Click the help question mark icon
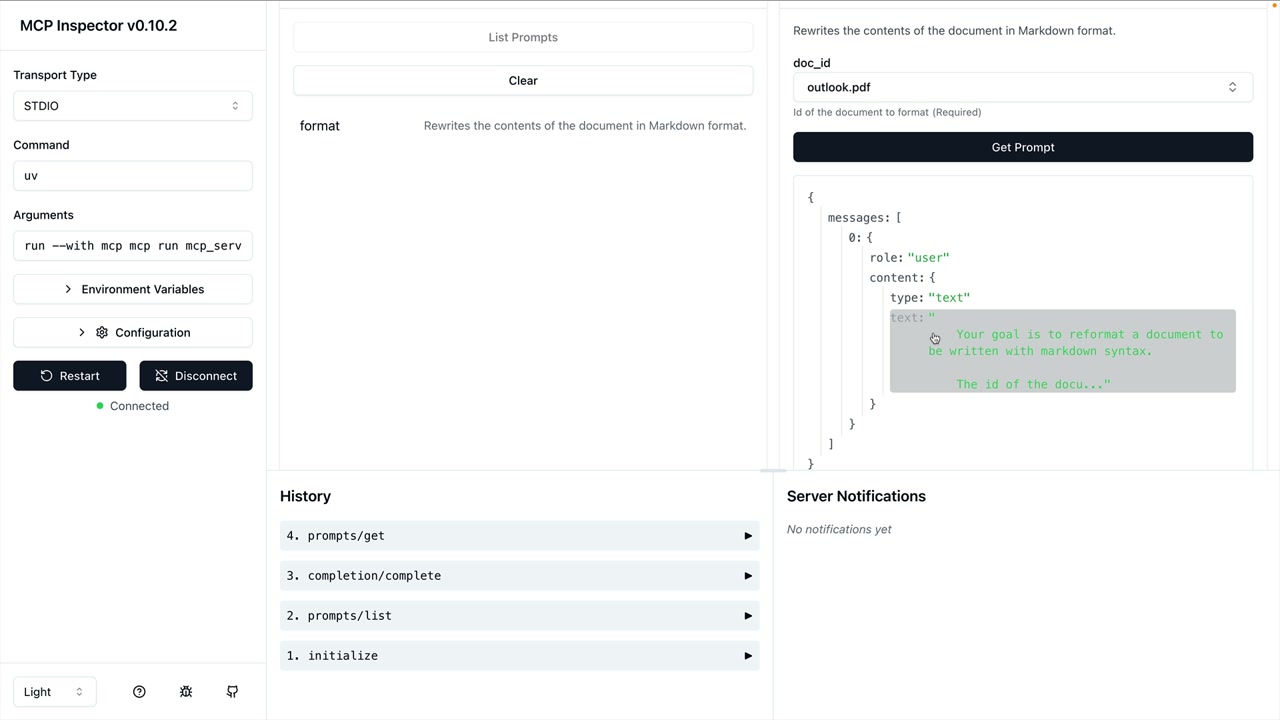 coord(139,692)
